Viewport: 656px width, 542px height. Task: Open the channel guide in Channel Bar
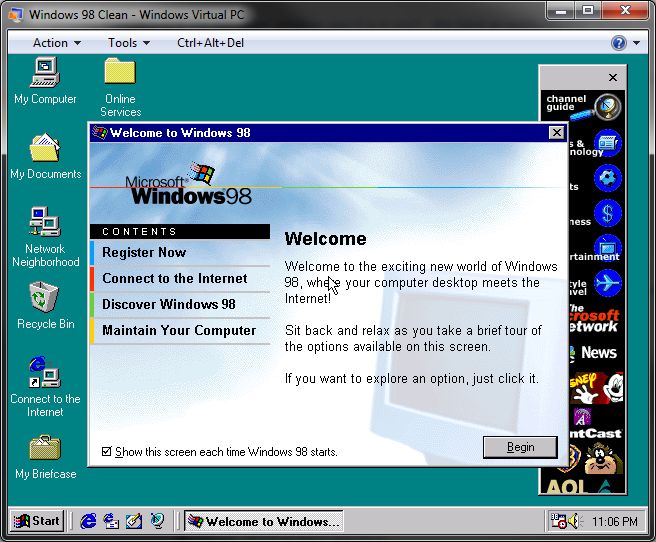(x=583, y=107)
